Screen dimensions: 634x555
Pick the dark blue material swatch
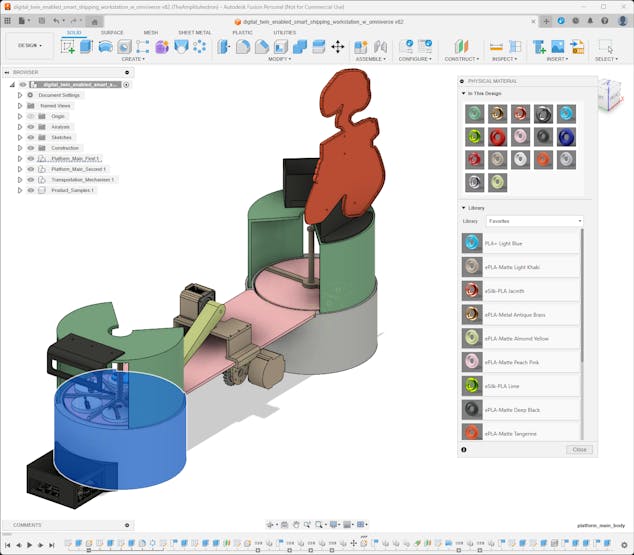point(566,137)
